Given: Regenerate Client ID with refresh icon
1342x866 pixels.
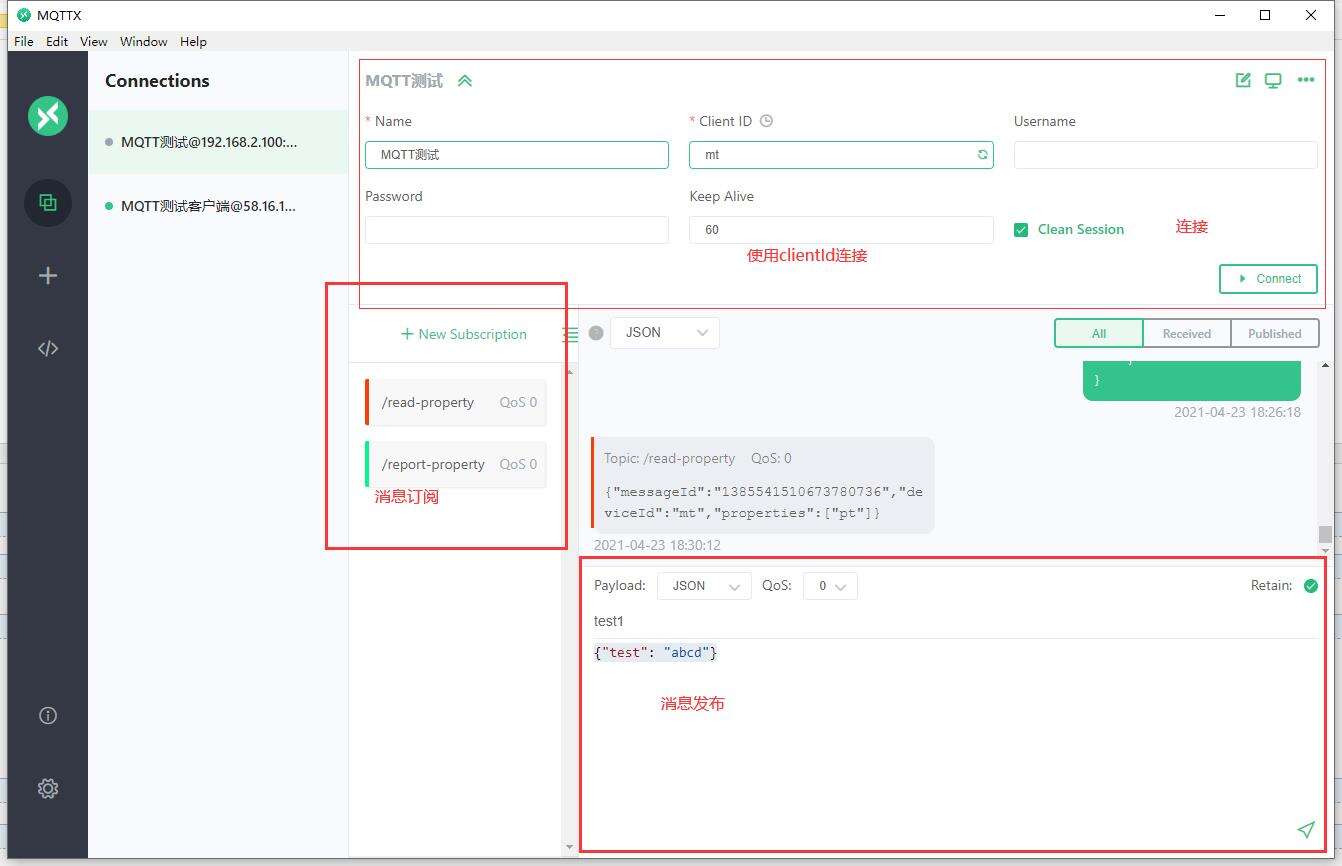Looking at the screenshot, I should coord(982,155).
